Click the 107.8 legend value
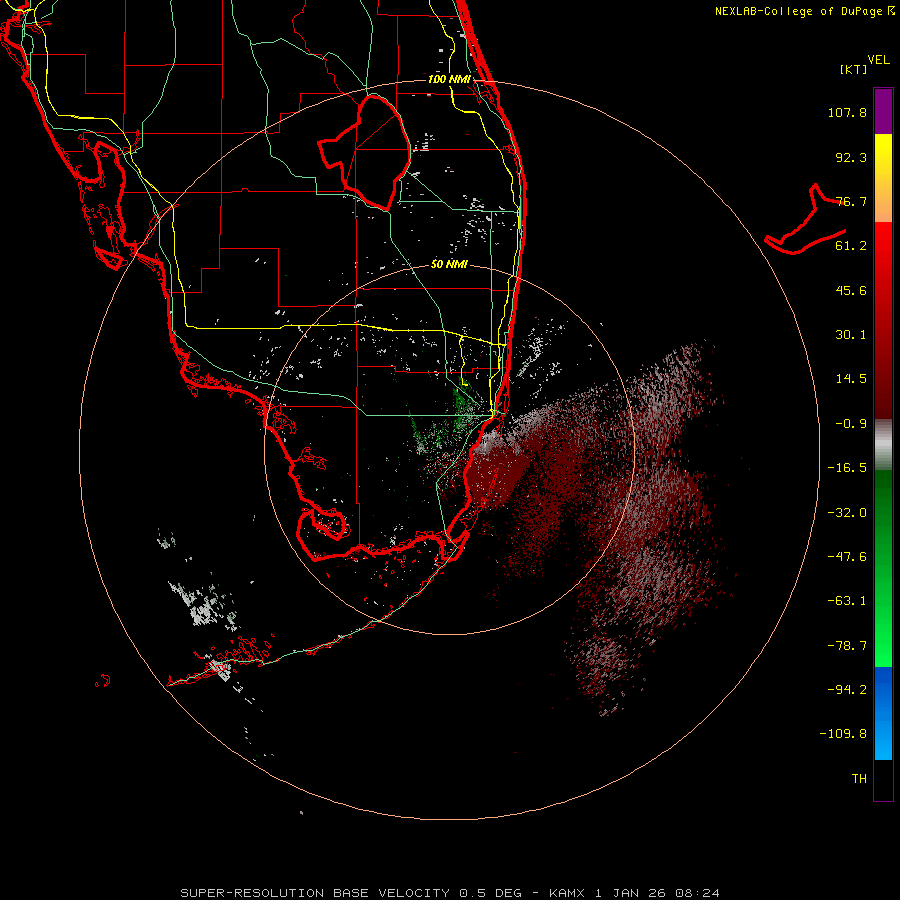 (847, 112)
